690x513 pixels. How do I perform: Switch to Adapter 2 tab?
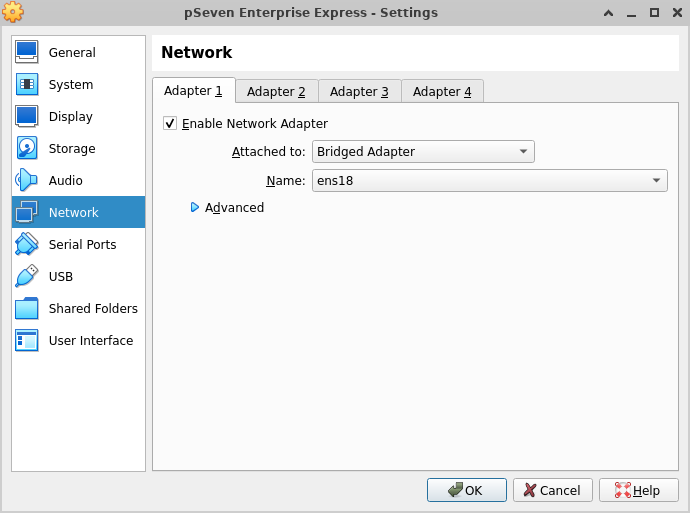tap(276, 92)
